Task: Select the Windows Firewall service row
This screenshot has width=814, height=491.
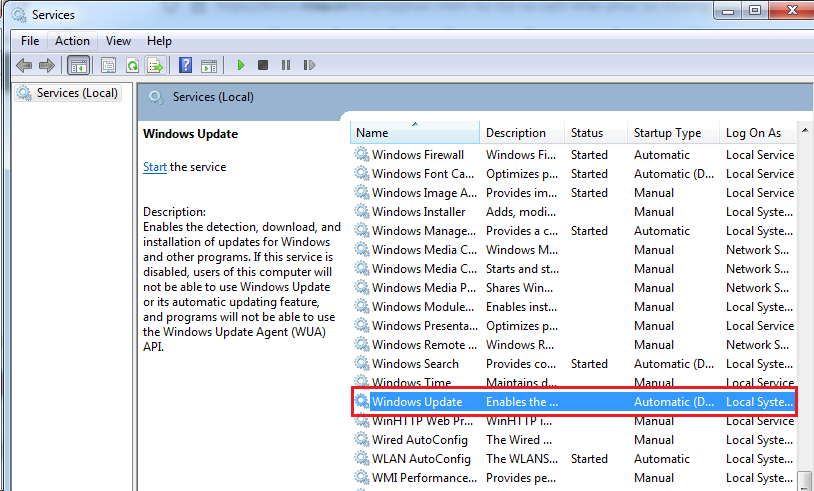Action: pos(574,155)
